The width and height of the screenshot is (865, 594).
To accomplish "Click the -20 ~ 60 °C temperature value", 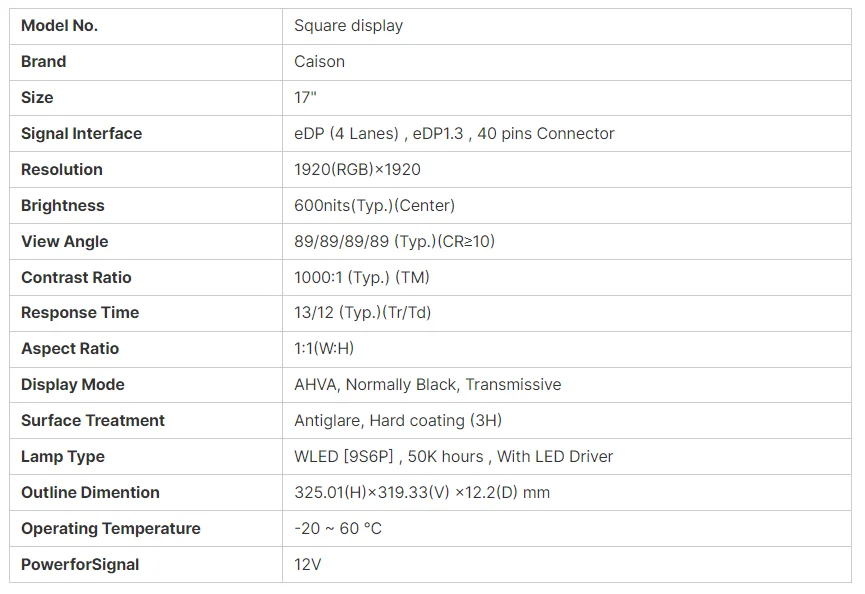I will [337, 529].
